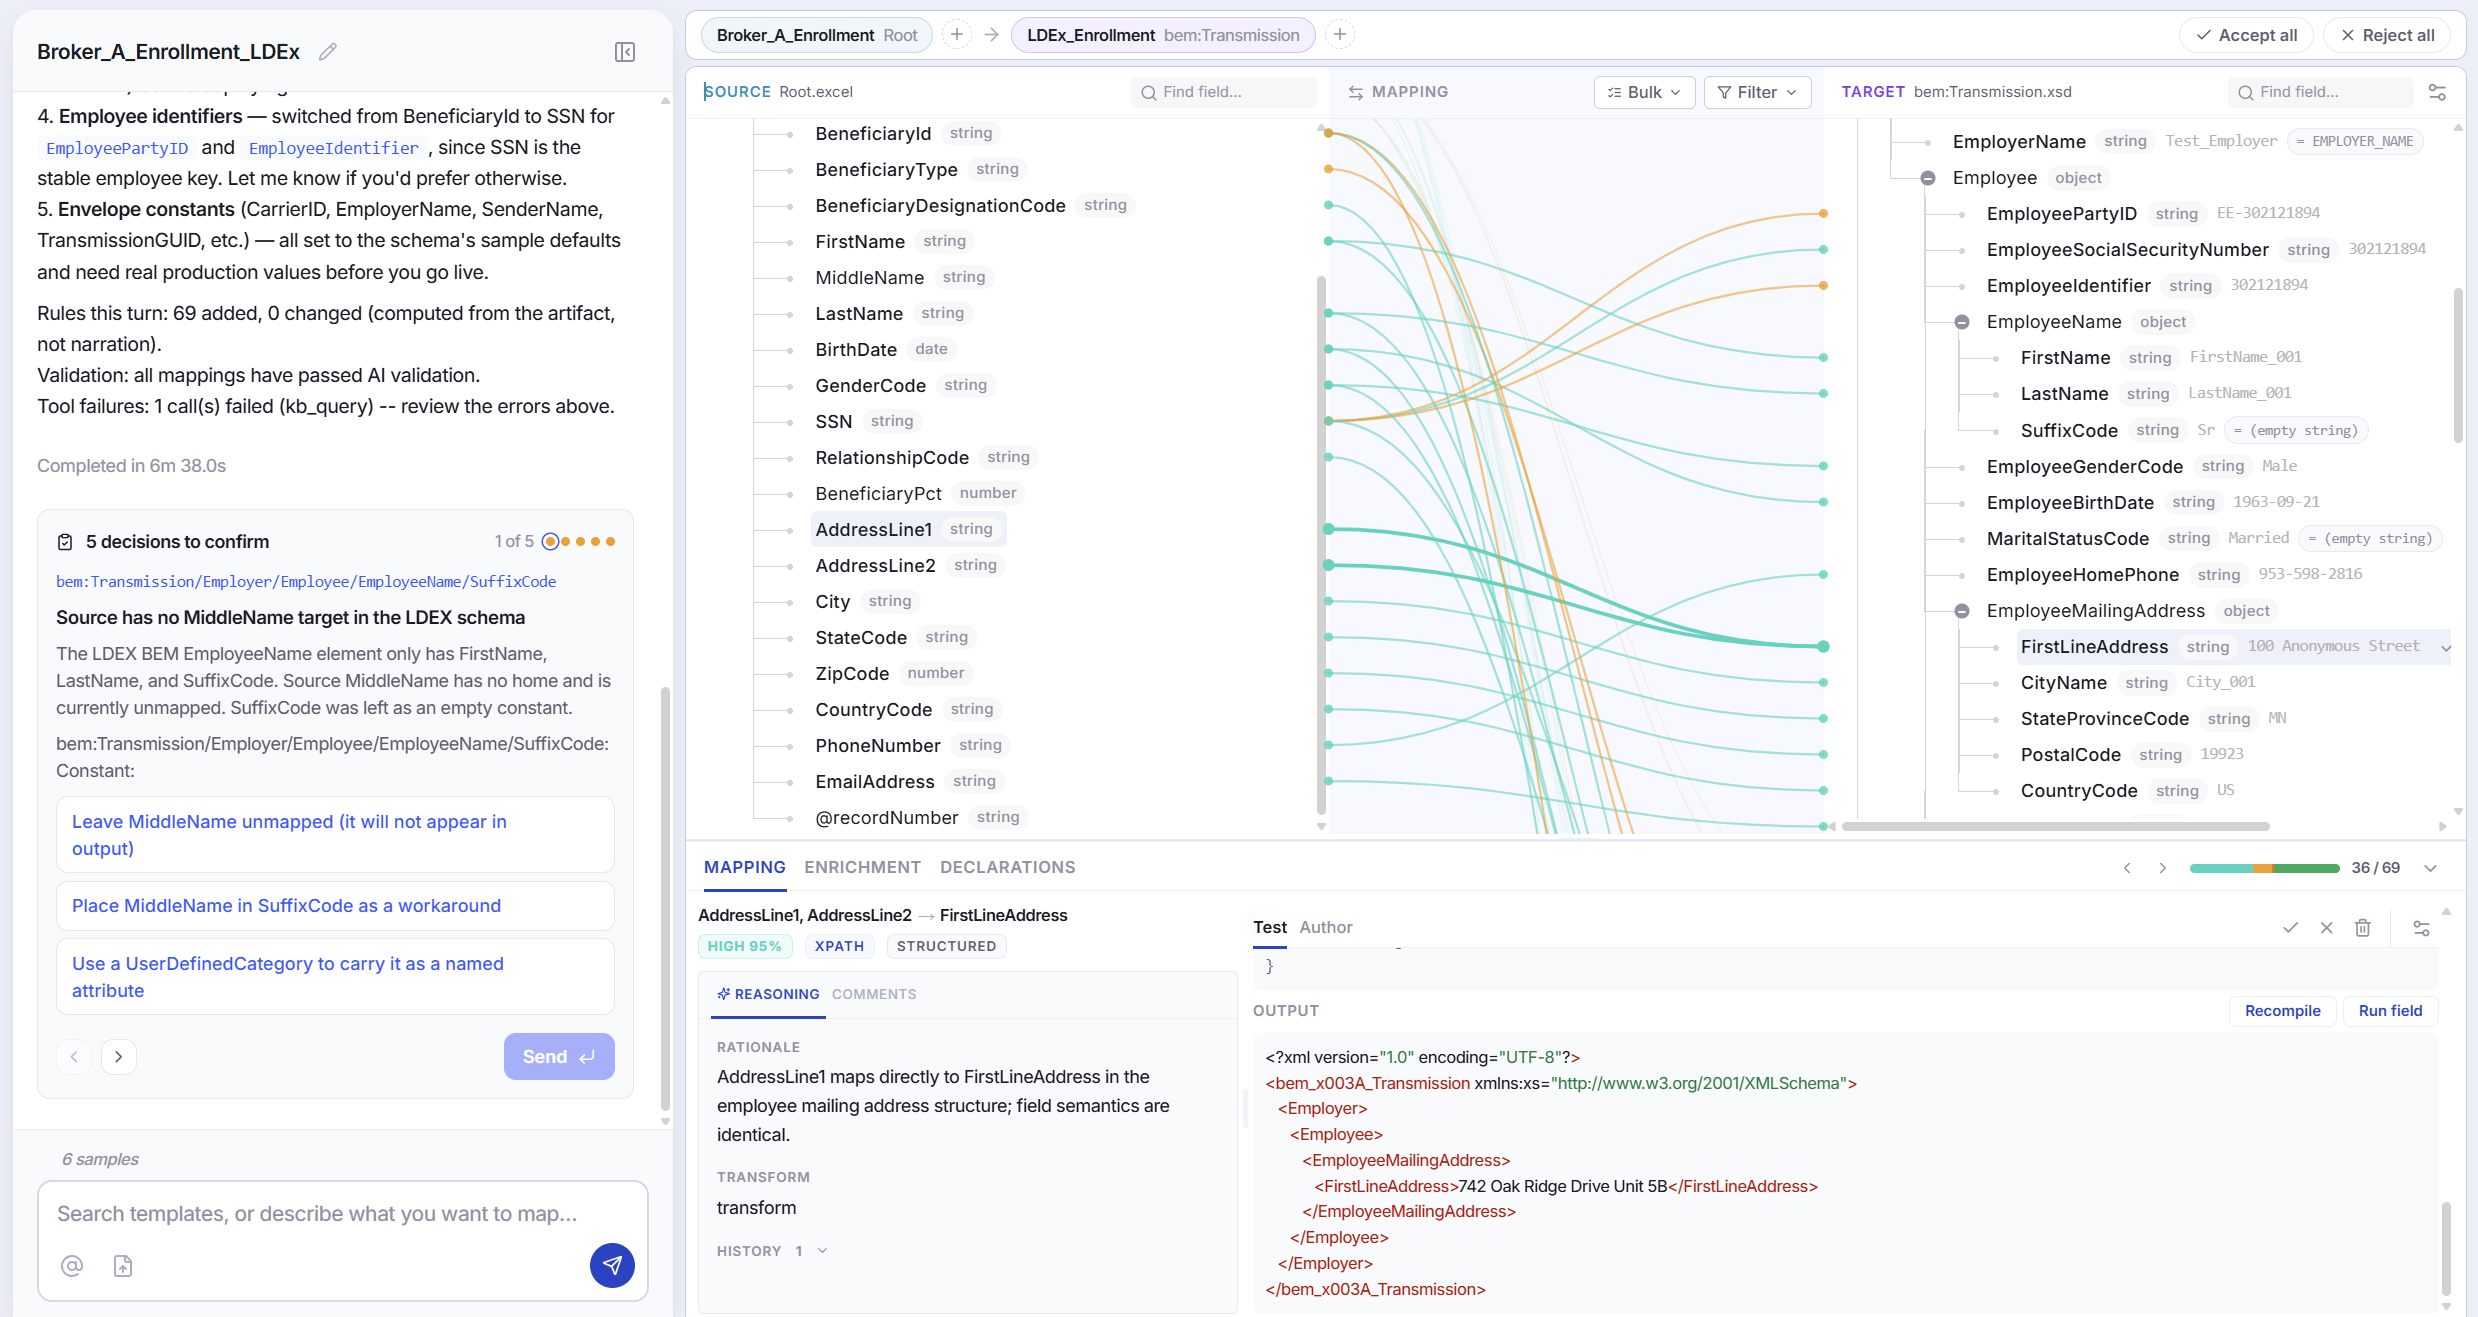The height and width of the screenshot is (1317, 2478).
Task: Click target tree horizontal scrollbar
Action: [2055, 827]
